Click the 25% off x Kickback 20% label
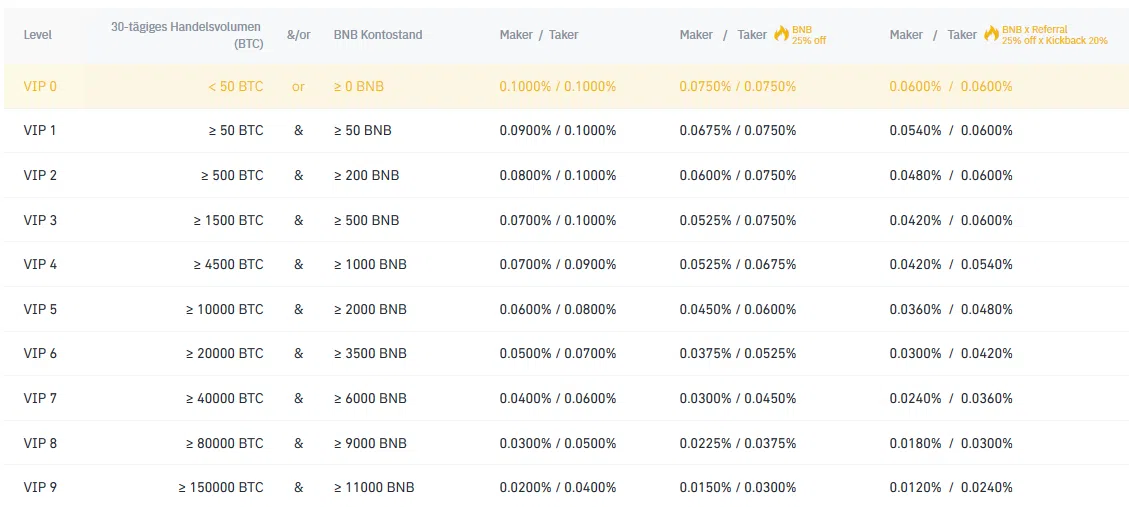The height and width of the screenshot is (507, 1129). click(x=1055, y=40)
